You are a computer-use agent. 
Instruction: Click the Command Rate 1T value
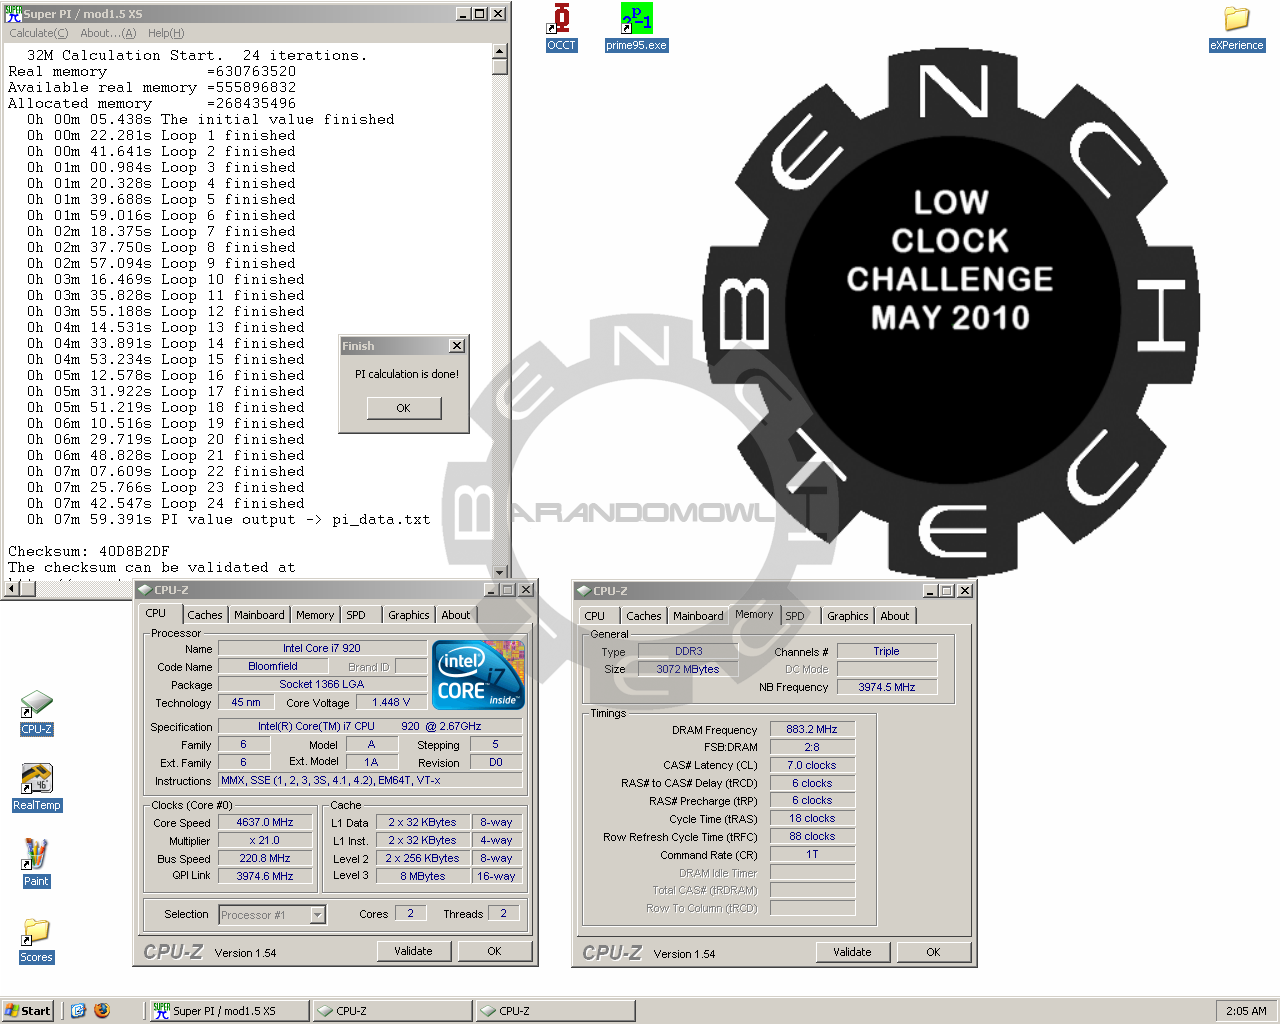(812, 854)
